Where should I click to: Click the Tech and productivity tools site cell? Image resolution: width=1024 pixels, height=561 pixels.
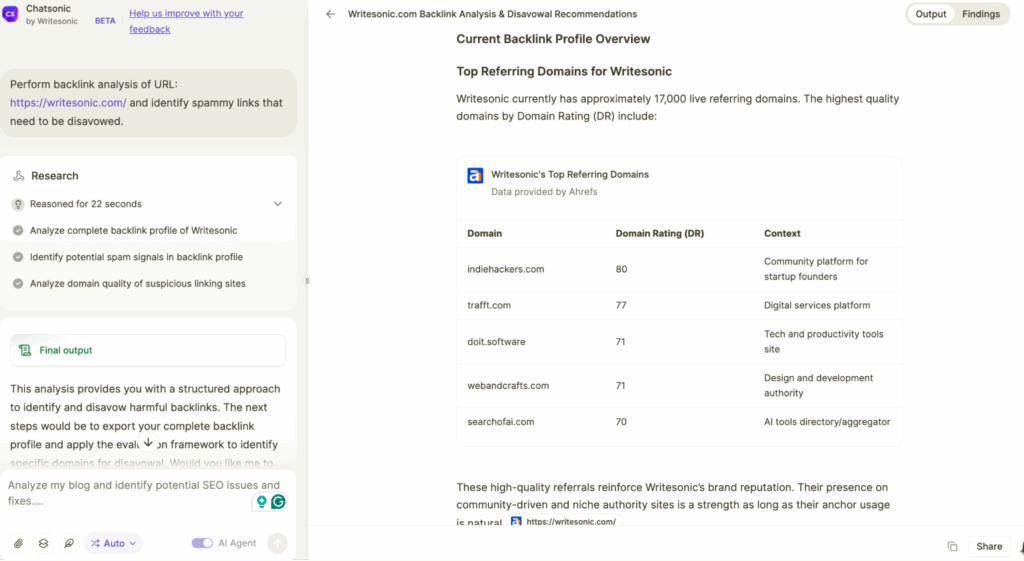pyautogui.click(x=824, y=342)
